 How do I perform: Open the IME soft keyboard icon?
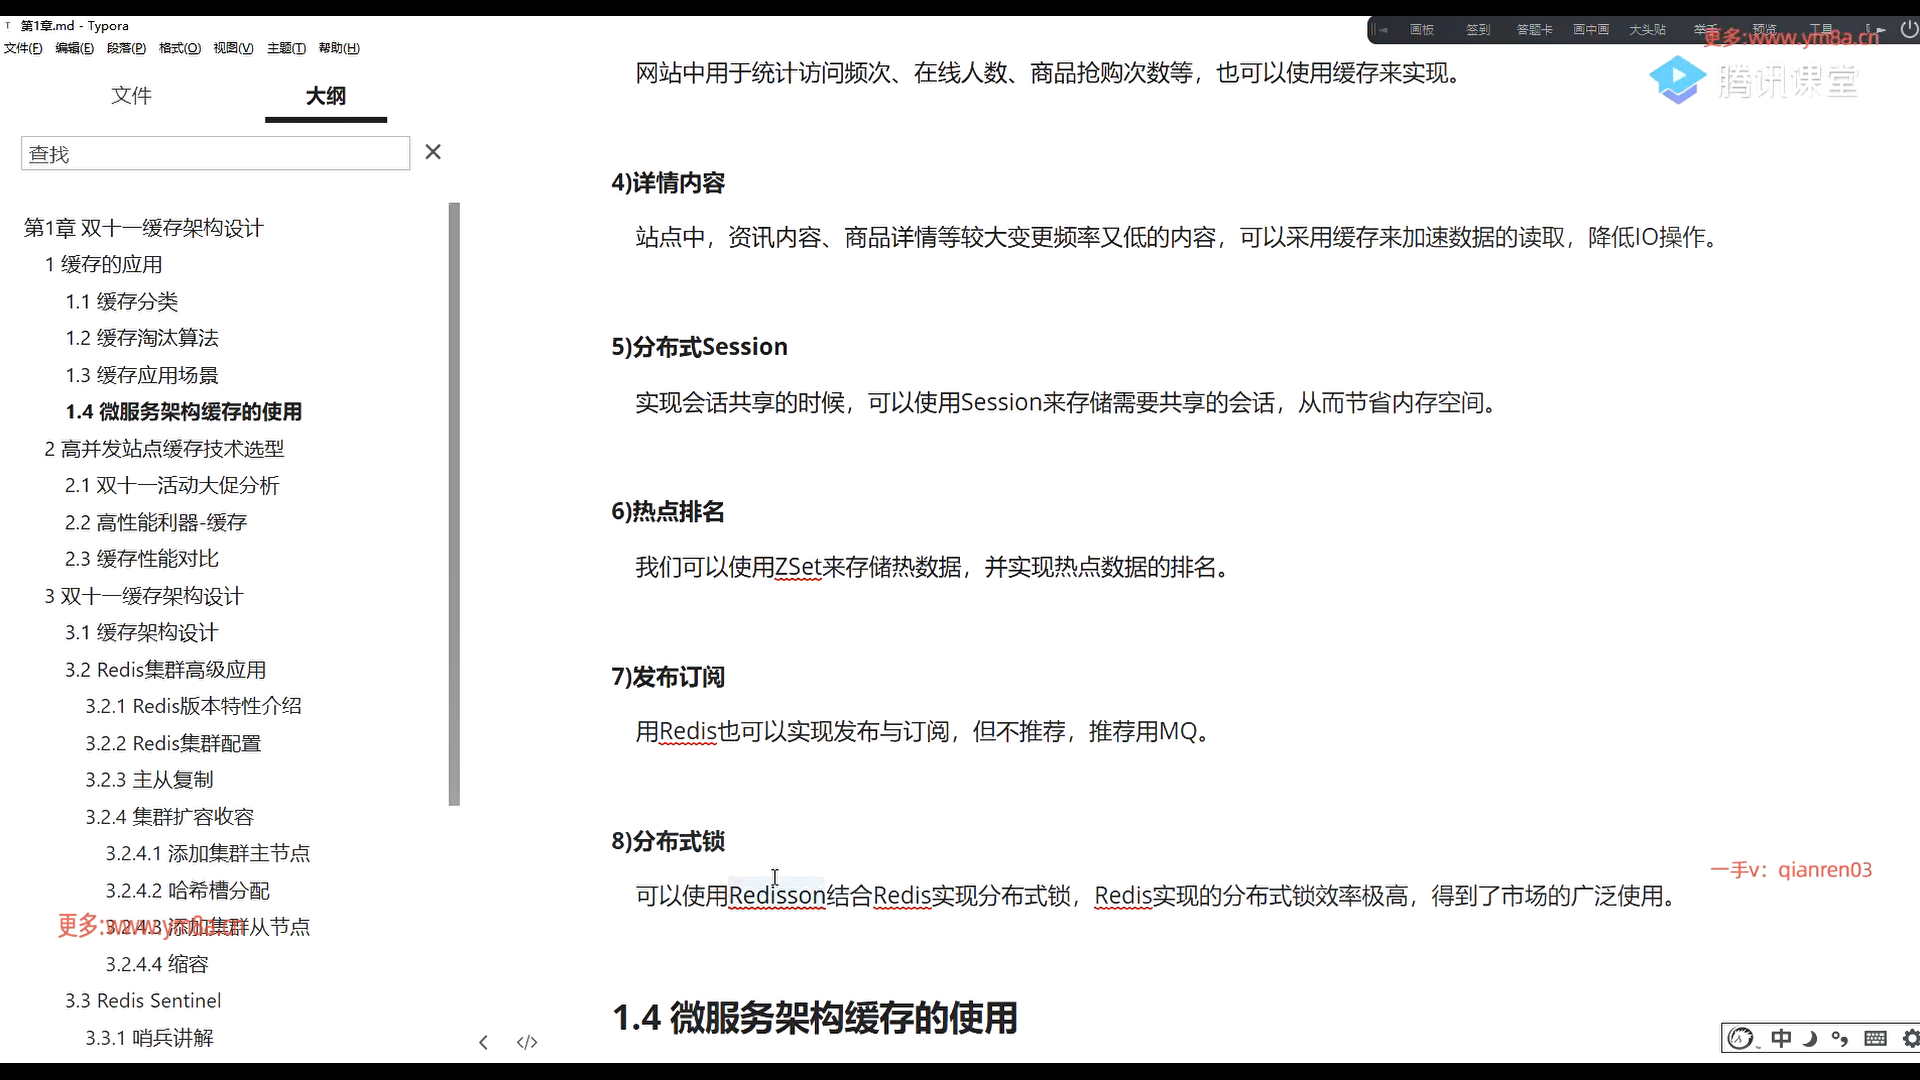point(1875,1038)
